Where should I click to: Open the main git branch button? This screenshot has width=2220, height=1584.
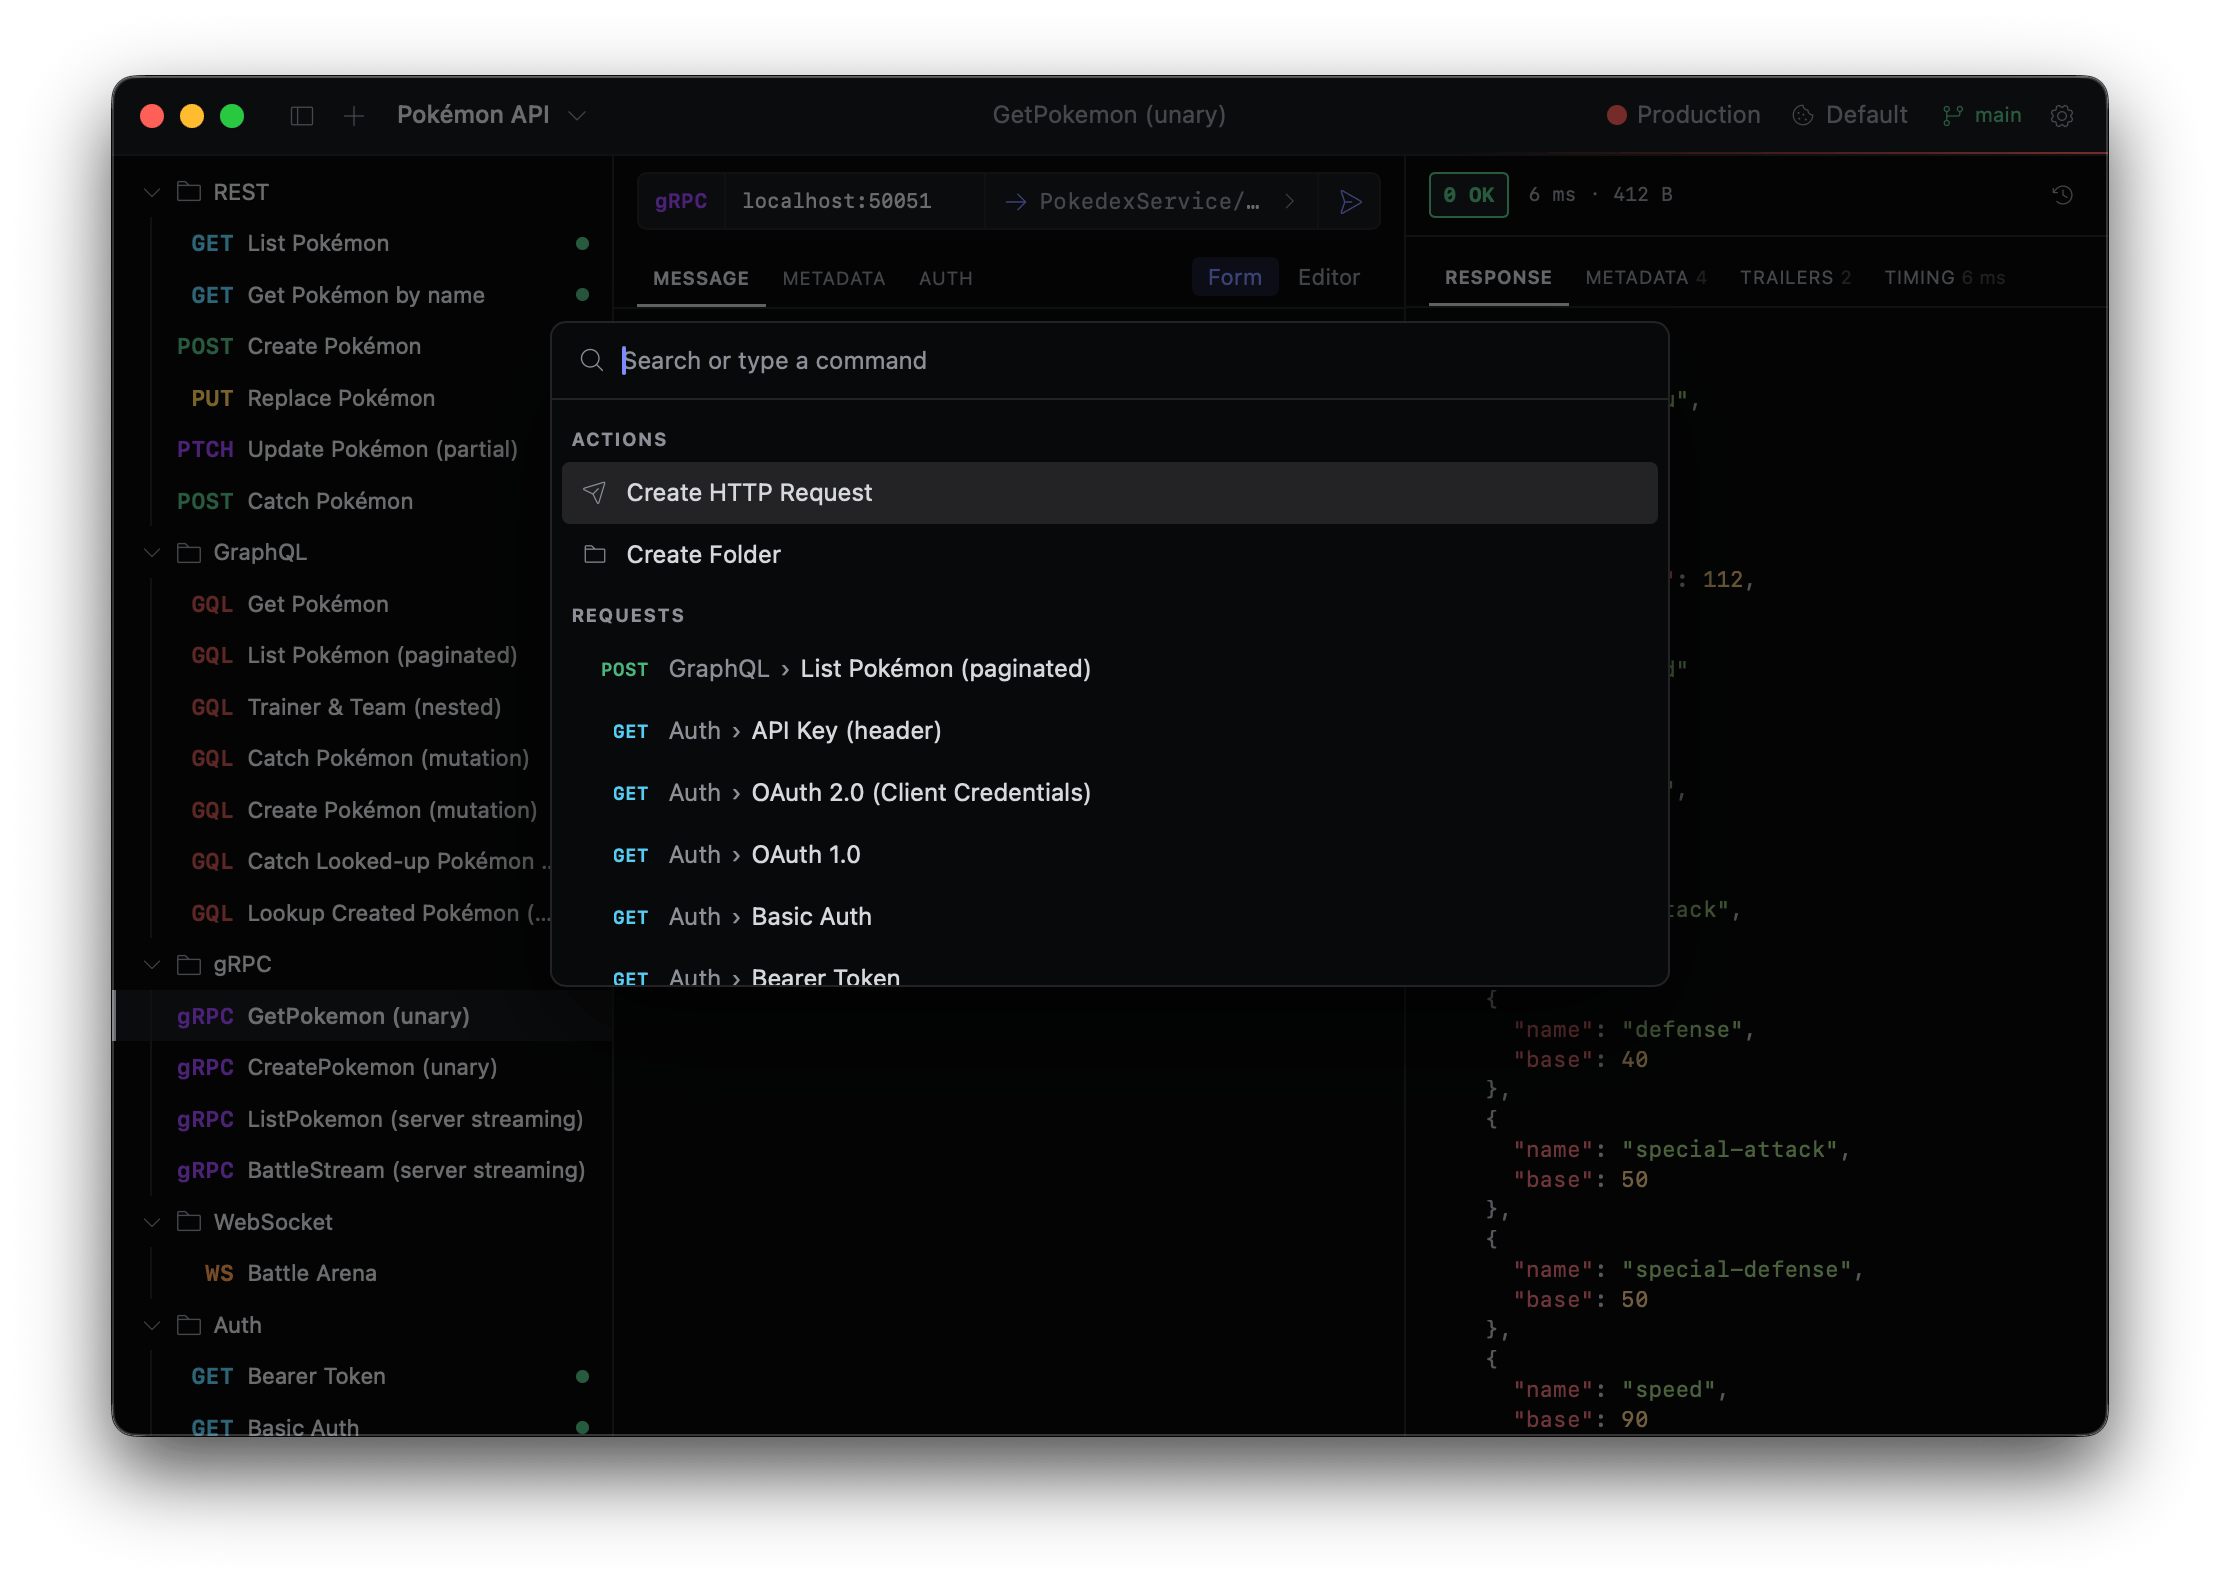click(1981, 115)
